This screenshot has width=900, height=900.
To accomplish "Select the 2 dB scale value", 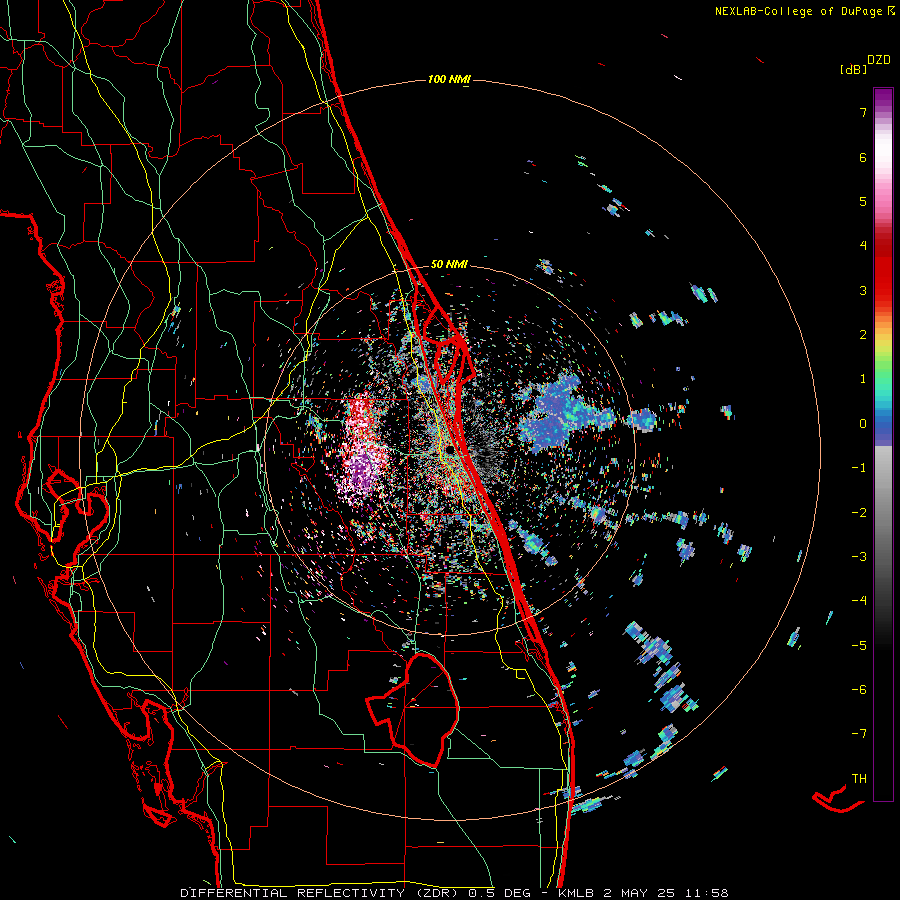I will click(x=863, y=335).
